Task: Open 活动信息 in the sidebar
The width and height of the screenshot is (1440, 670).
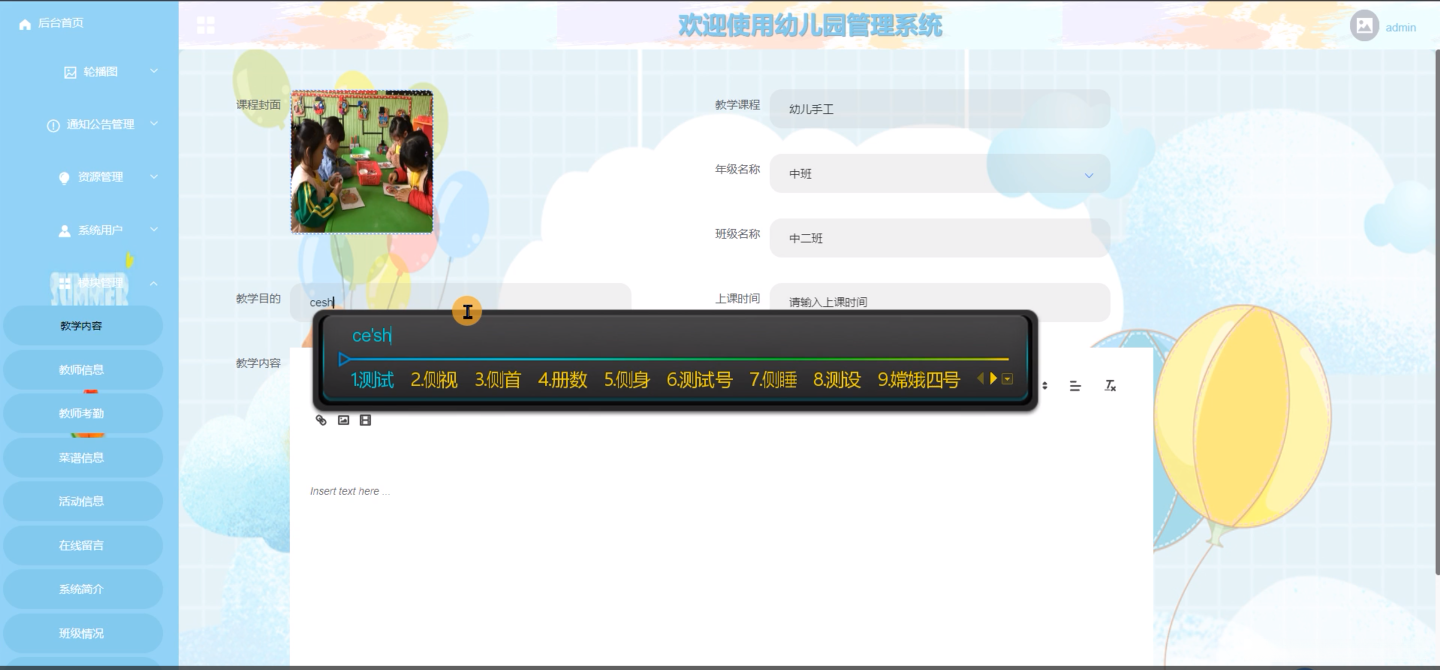Action: (81, 502)
